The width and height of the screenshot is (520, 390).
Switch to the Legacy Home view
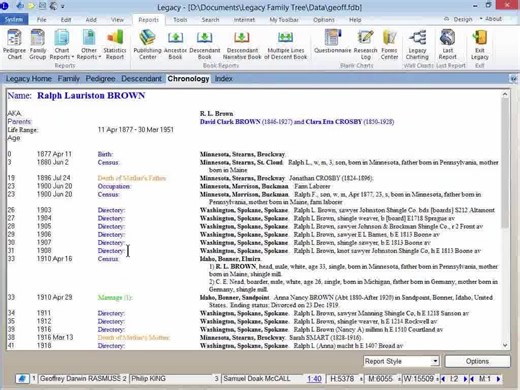coord(29,79)
